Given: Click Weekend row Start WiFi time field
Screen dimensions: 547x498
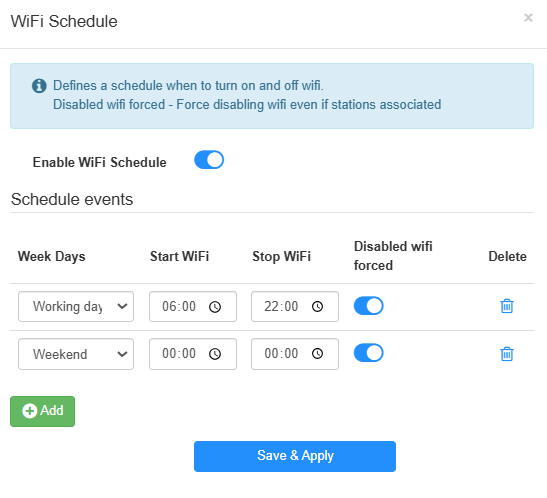Looking at the screenshot, I should tap(193, 354).
